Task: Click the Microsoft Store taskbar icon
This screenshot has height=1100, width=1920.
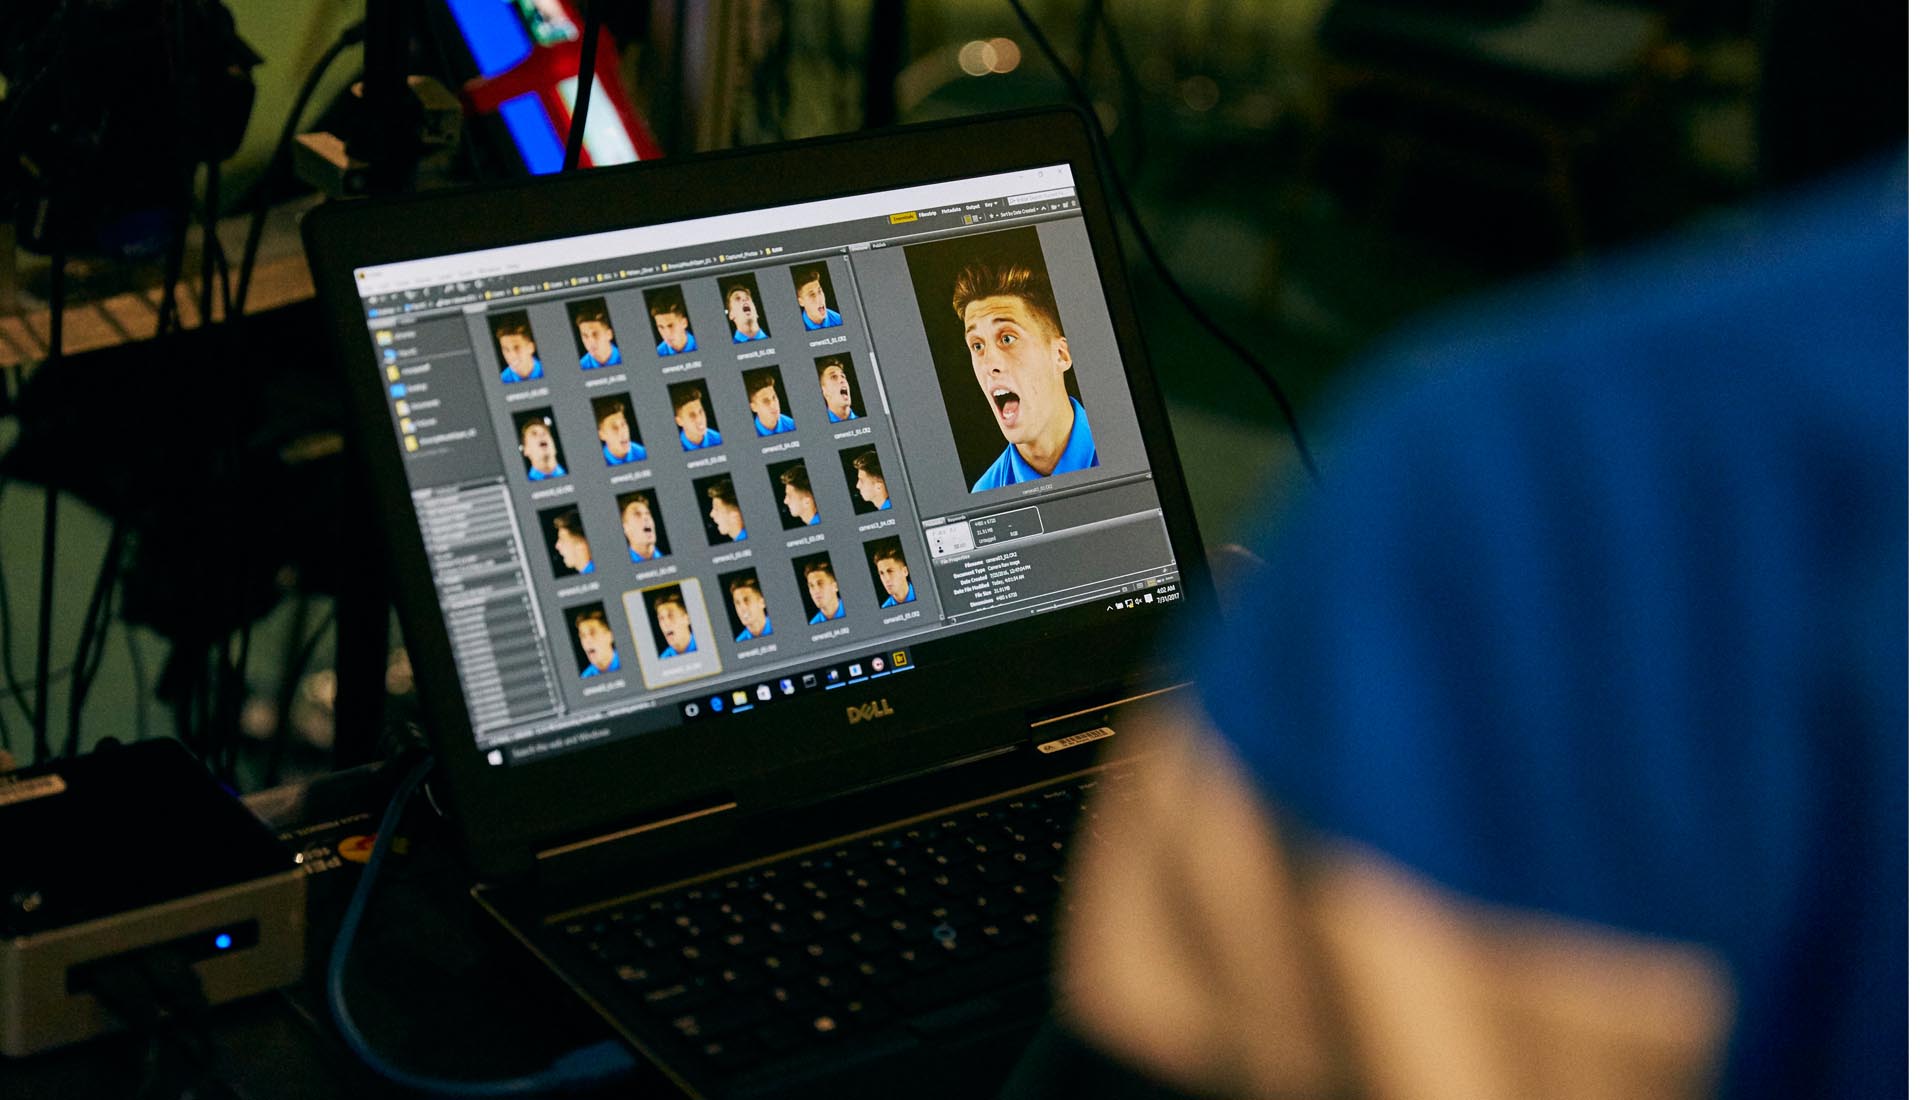Action: [x=763, y=694]
